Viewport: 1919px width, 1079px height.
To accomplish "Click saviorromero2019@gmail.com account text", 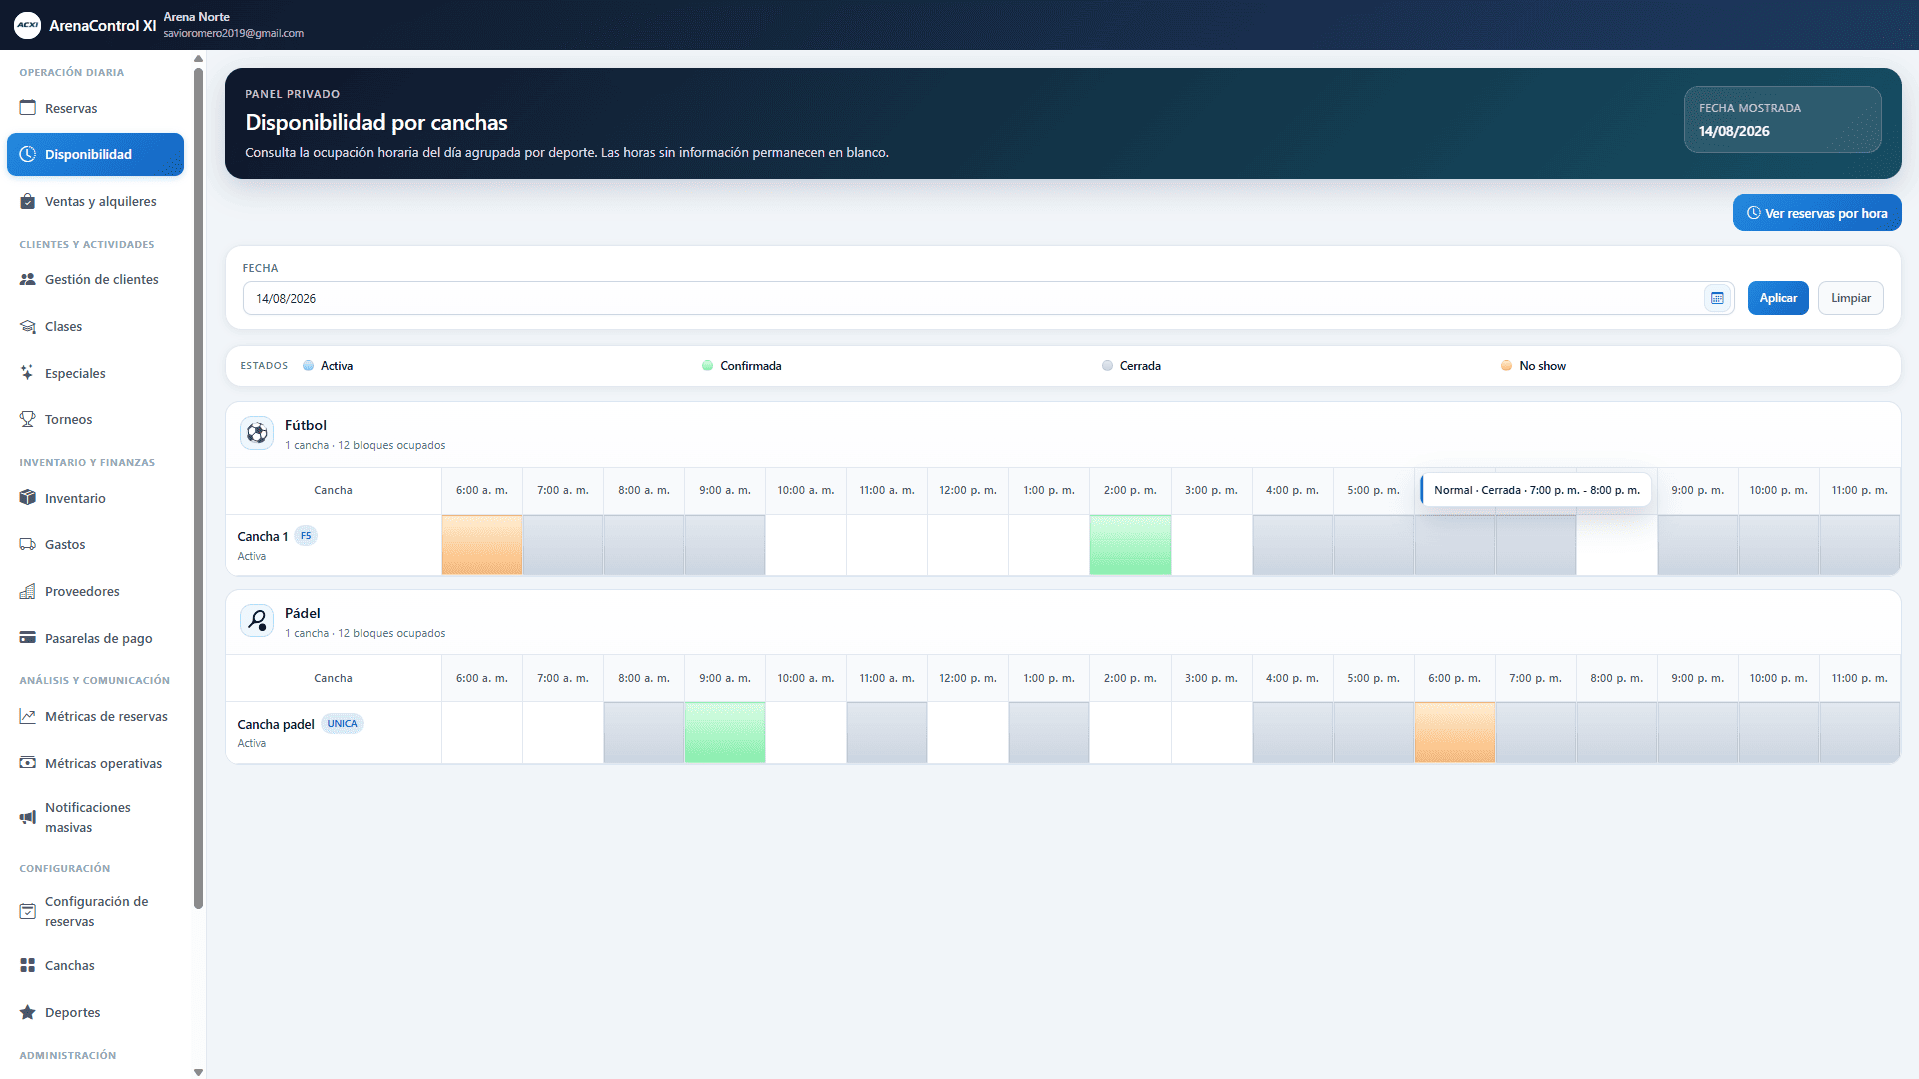I will coord(234,33).
